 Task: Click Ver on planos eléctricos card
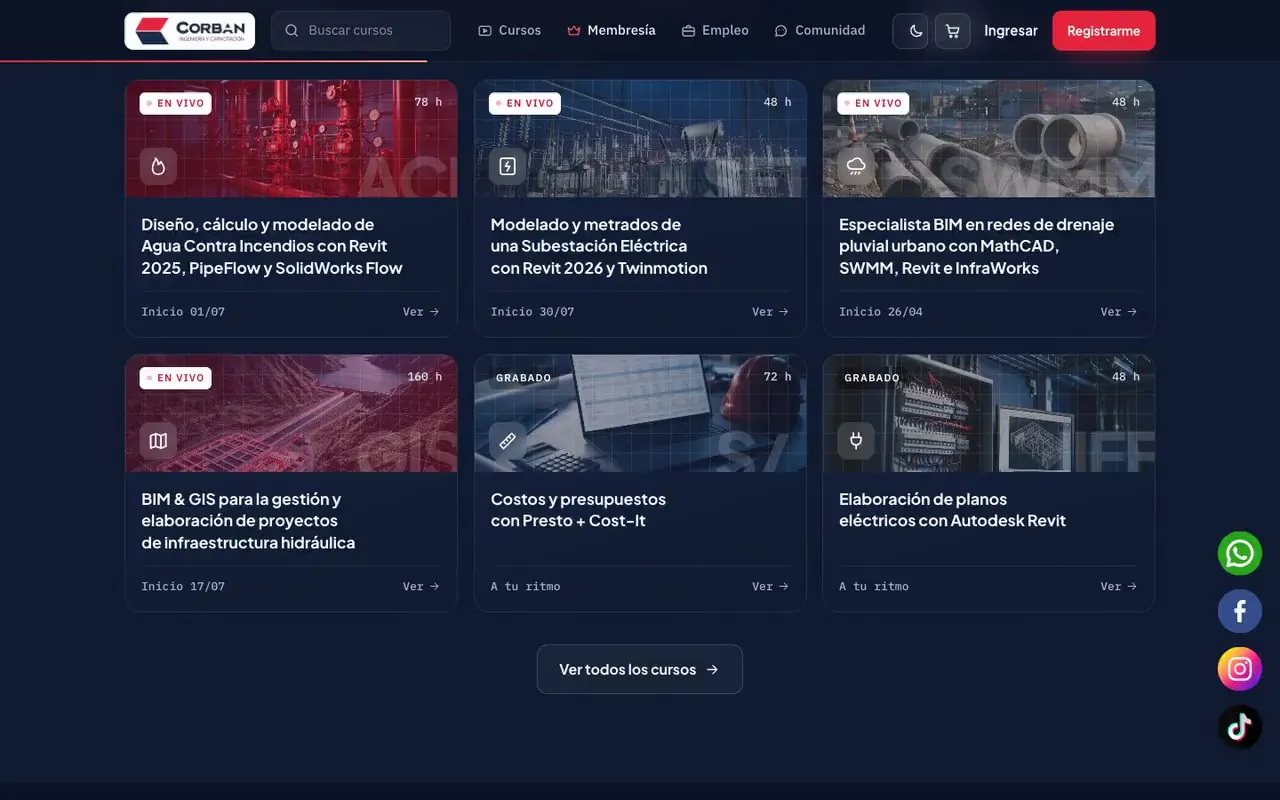pos(1119,587)
